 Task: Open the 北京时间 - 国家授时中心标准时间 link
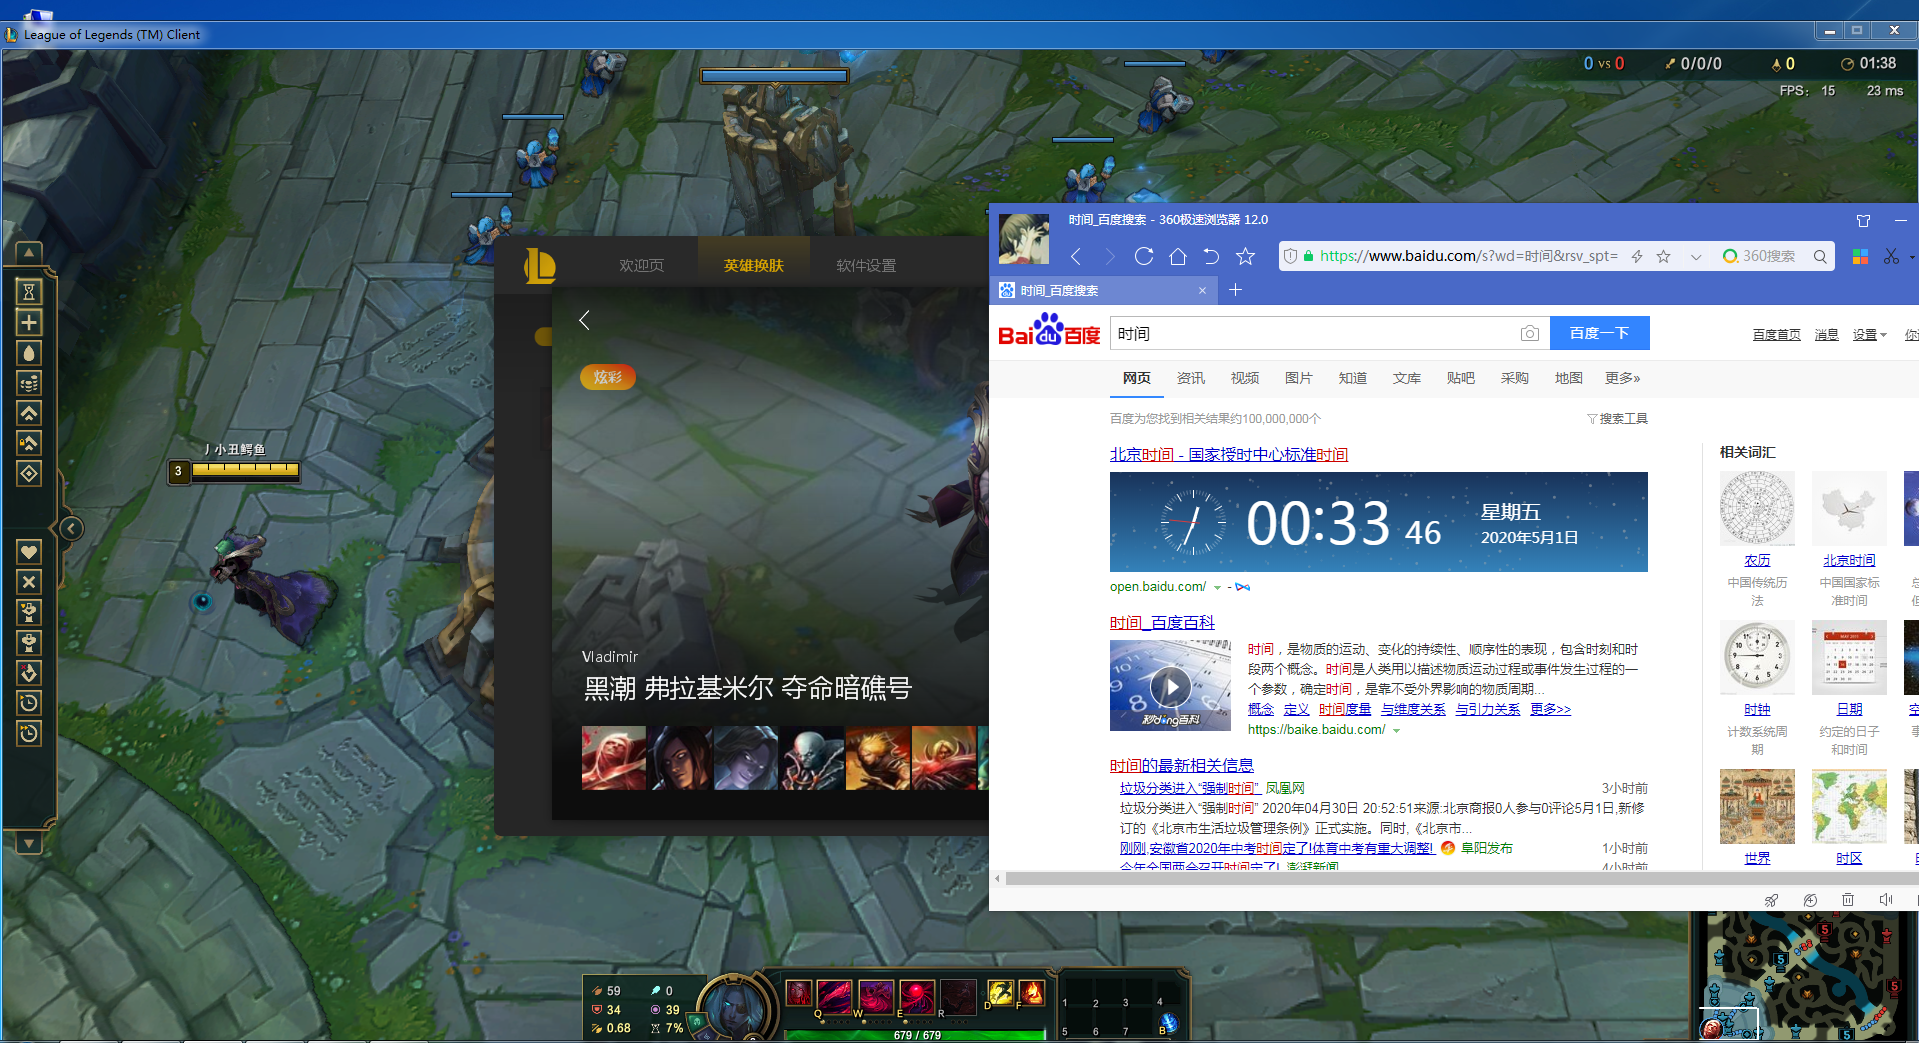(1228, 454)
